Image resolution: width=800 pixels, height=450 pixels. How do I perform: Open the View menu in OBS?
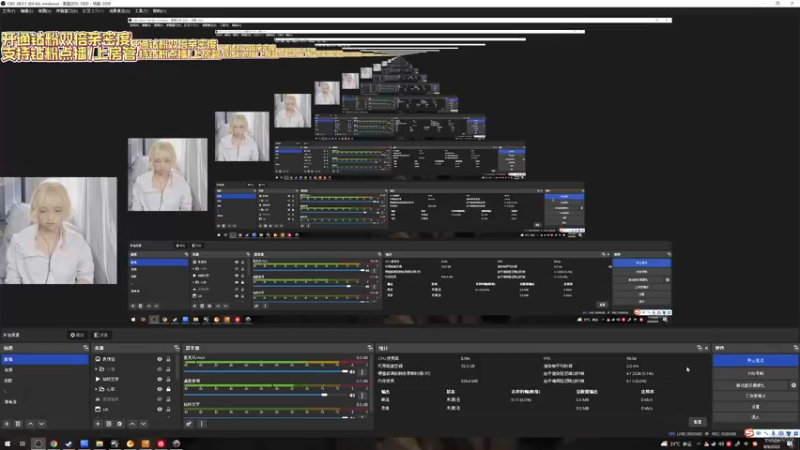coord(45,11)
